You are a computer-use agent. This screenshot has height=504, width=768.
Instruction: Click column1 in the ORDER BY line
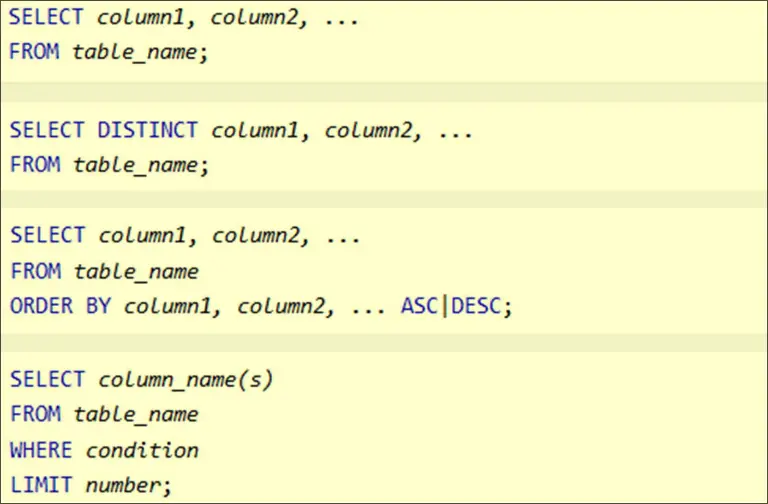tap(170, 306)
